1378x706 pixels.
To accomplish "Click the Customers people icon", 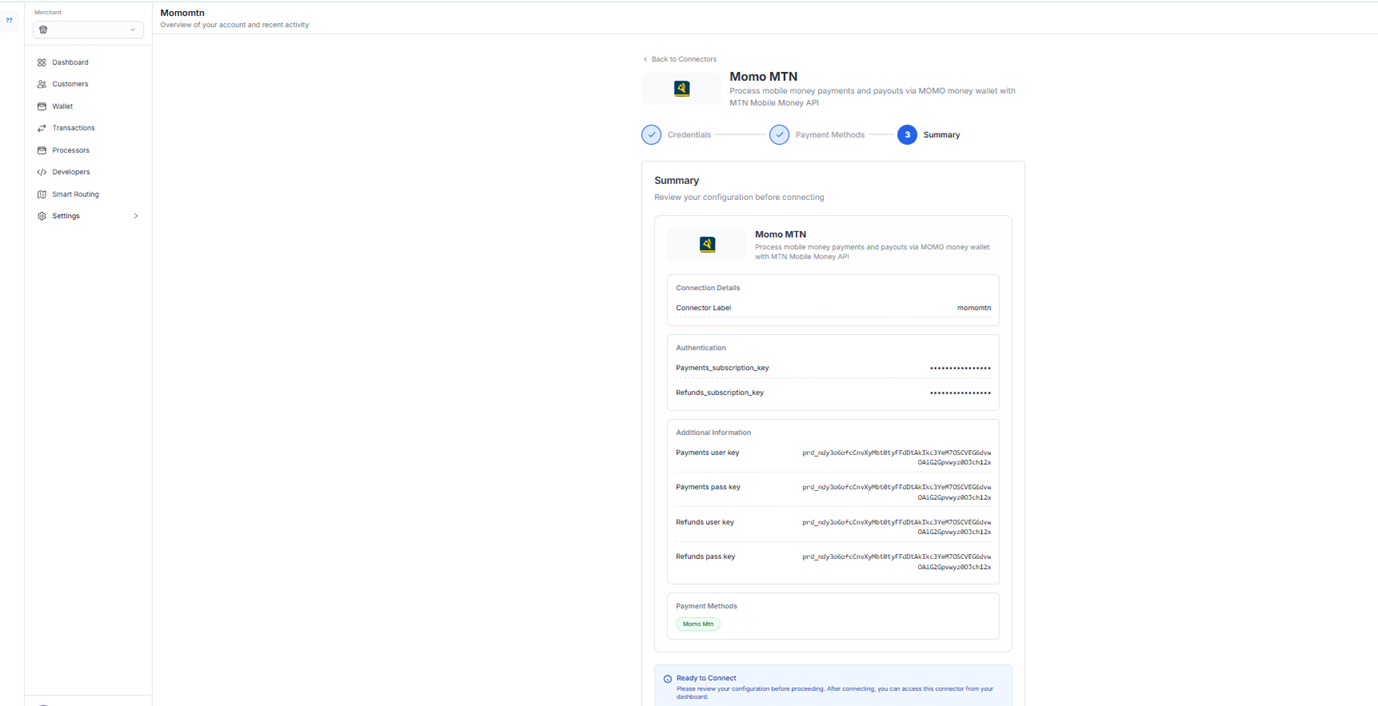I will coord(42,84).
